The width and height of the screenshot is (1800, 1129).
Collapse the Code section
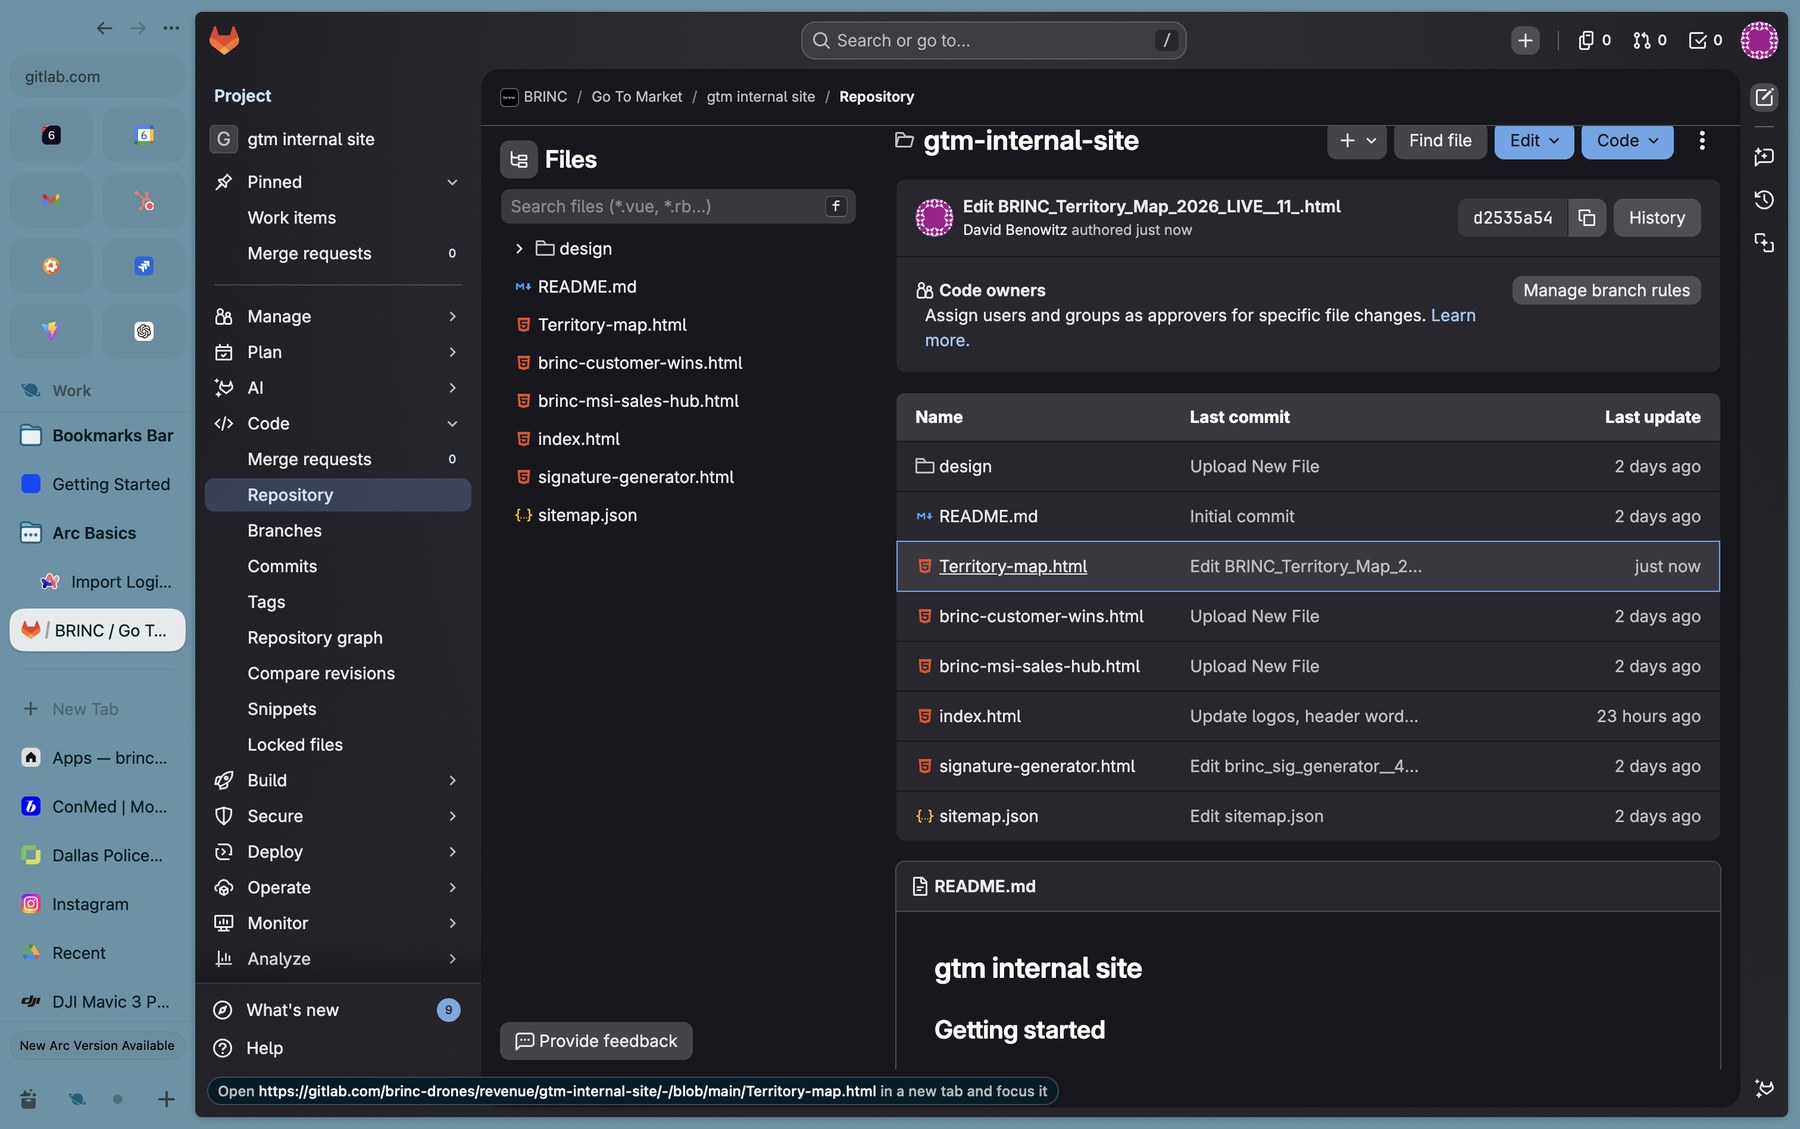(x=338, y=424)
